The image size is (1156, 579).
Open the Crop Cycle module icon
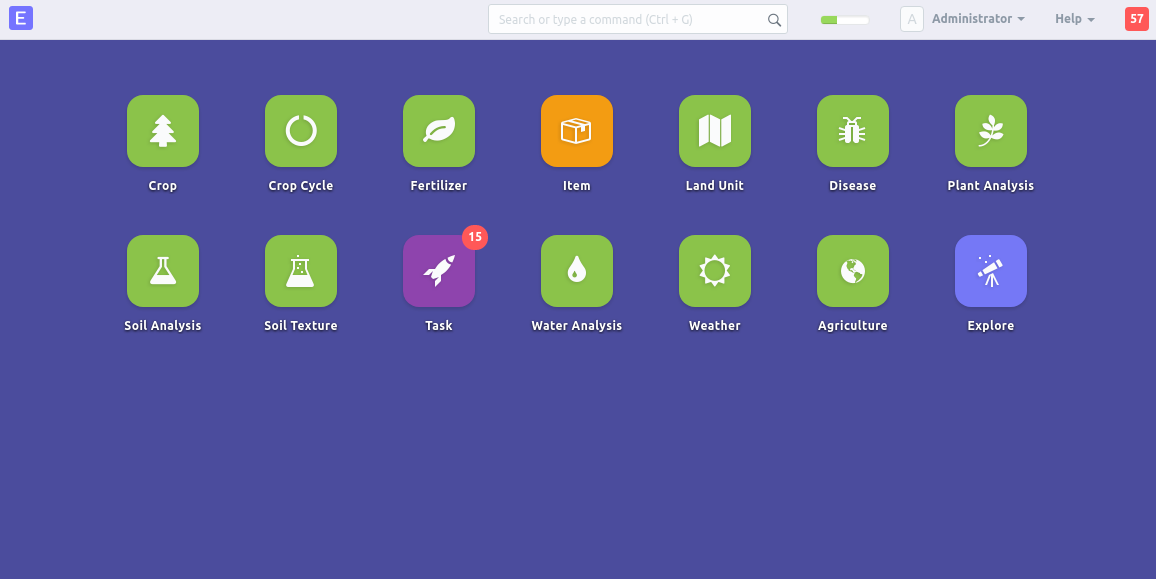pyautogui.click(x=301, y=131)
